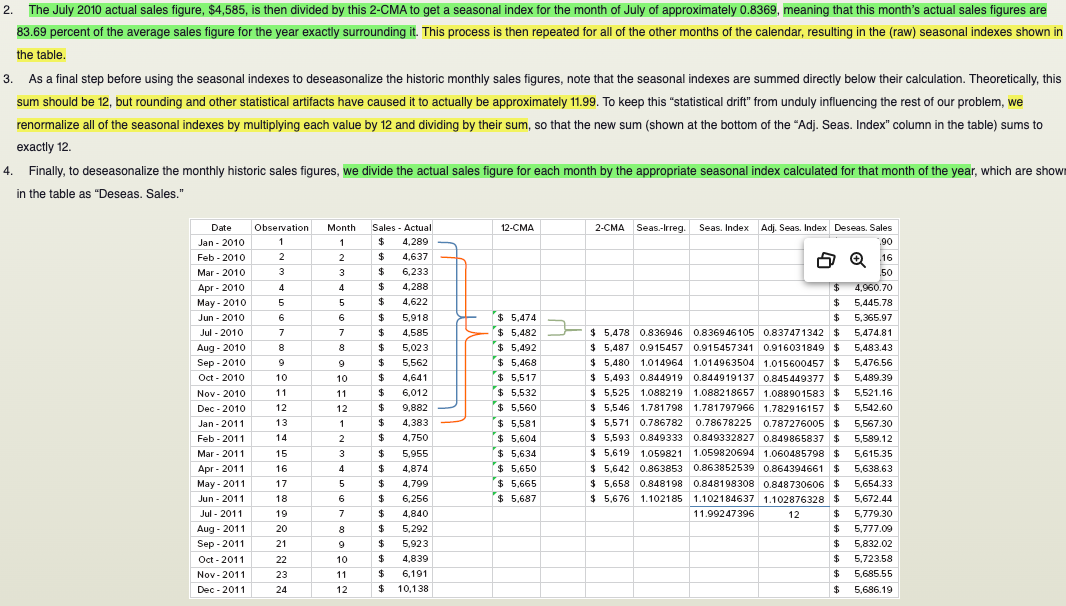Click the Jun 2011 sales value 6,256
Viewport: 1066px width, 606px height.
point(415,499)
